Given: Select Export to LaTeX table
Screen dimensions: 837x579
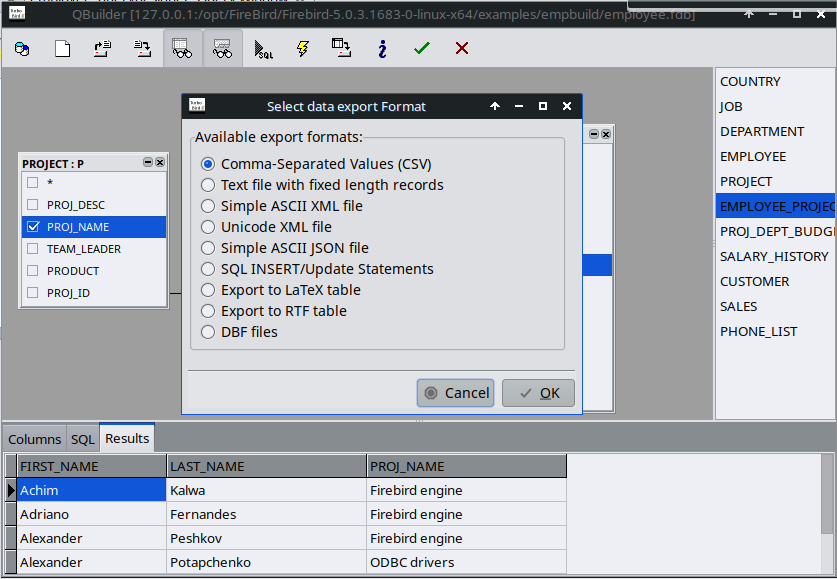Looking at the screenshot, I should tap(281, 290).
